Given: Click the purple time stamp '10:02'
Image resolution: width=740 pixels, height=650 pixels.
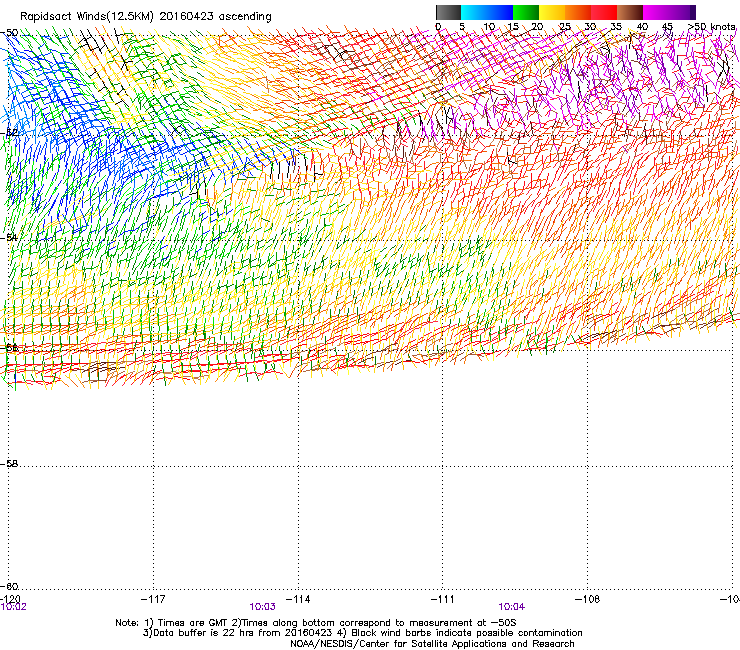Looking at the screenshot, I should [x=14, y=607].
